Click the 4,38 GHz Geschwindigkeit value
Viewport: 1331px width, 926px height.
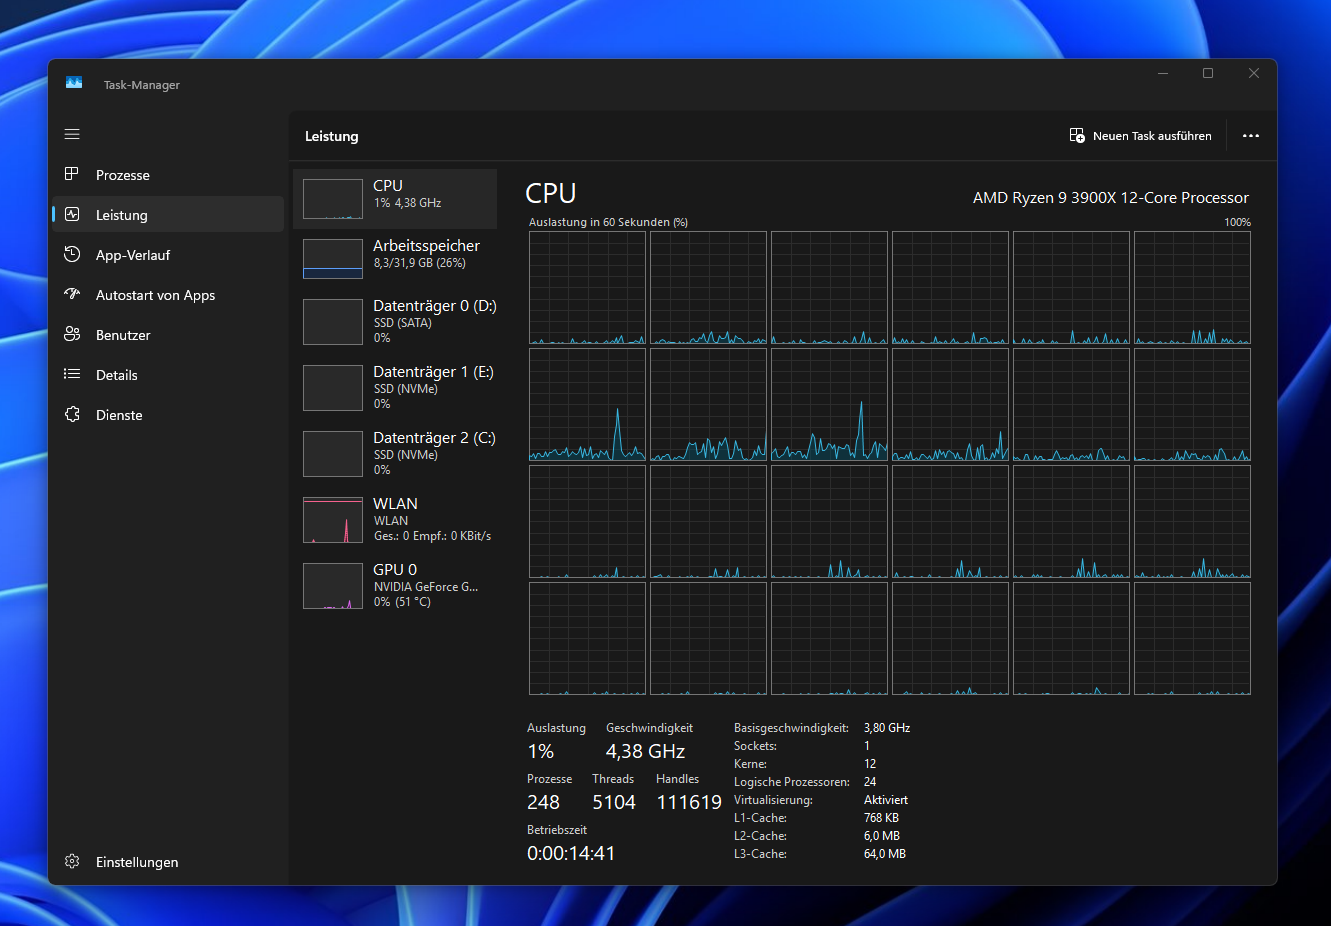[645, 751]
